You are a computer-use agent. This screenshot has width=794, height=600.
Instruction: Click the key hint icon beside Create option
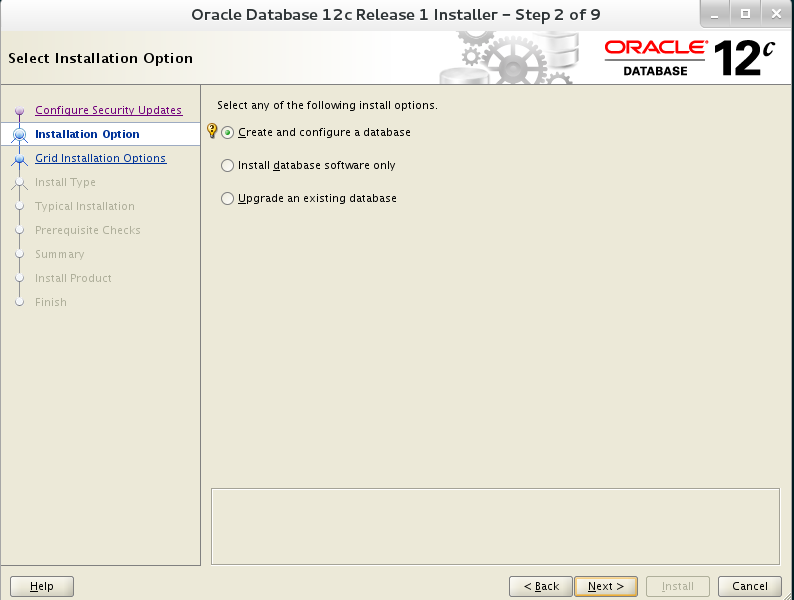(x=212, y=131)
